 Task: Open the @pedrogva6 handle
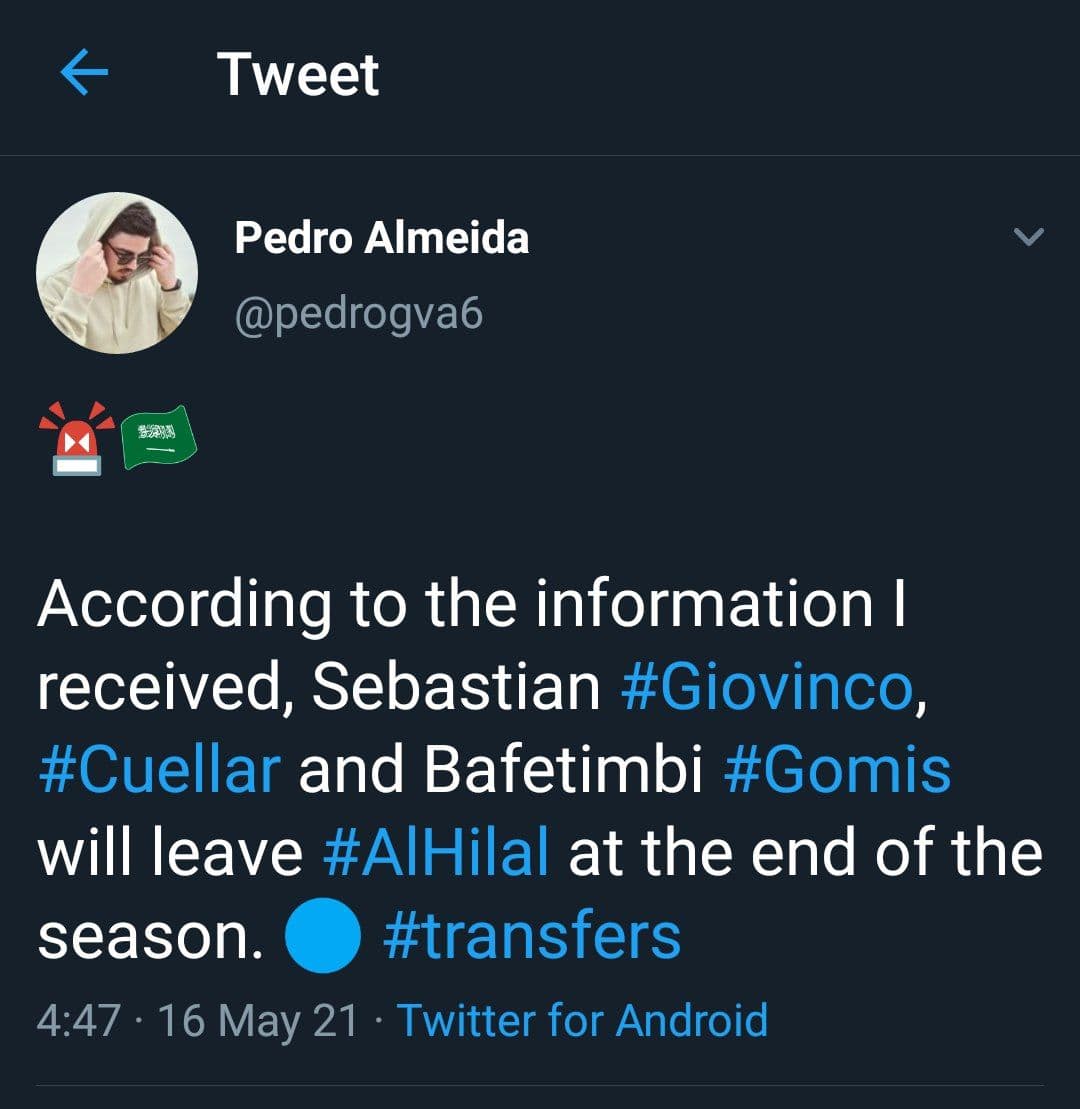pyautogui.click(x=358, y=314)
